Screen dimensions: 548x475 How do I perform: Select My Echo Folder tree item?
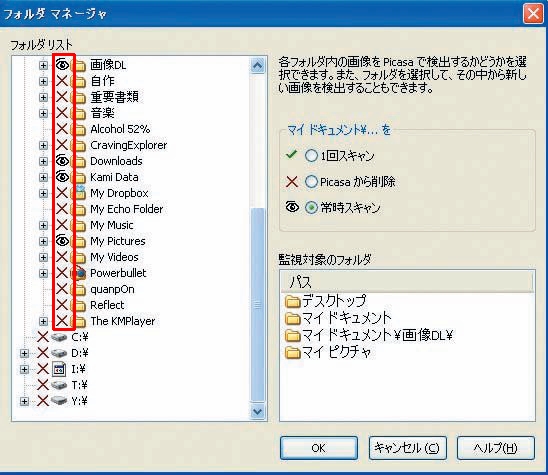pos(127,209)
